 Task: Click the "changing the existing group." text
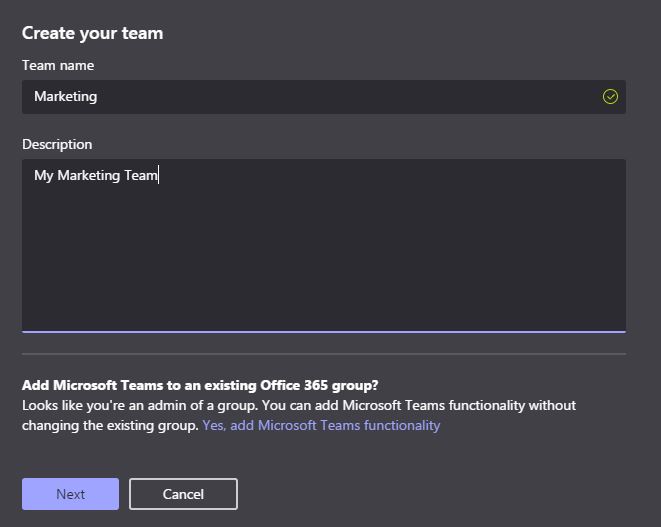110,425
